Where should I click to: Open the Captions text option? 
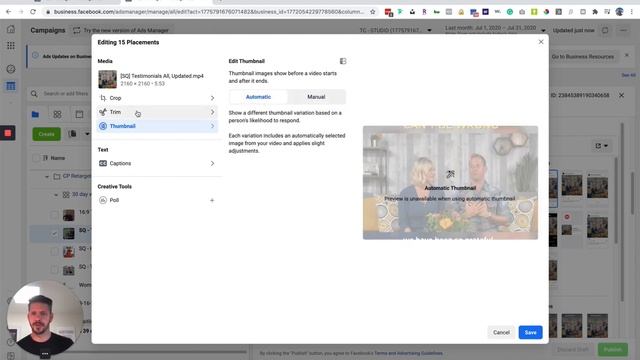[x=157, y=163]
